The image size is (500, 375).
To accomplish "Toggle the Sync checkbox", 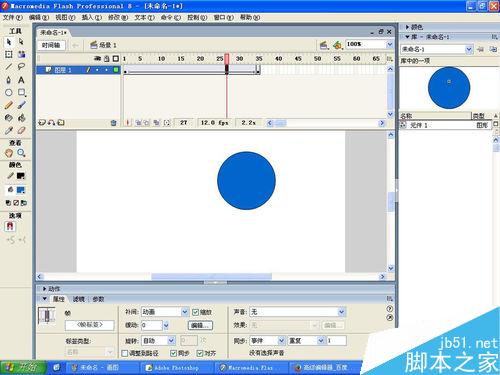I will pyautogui.click(x=173, y=353).
